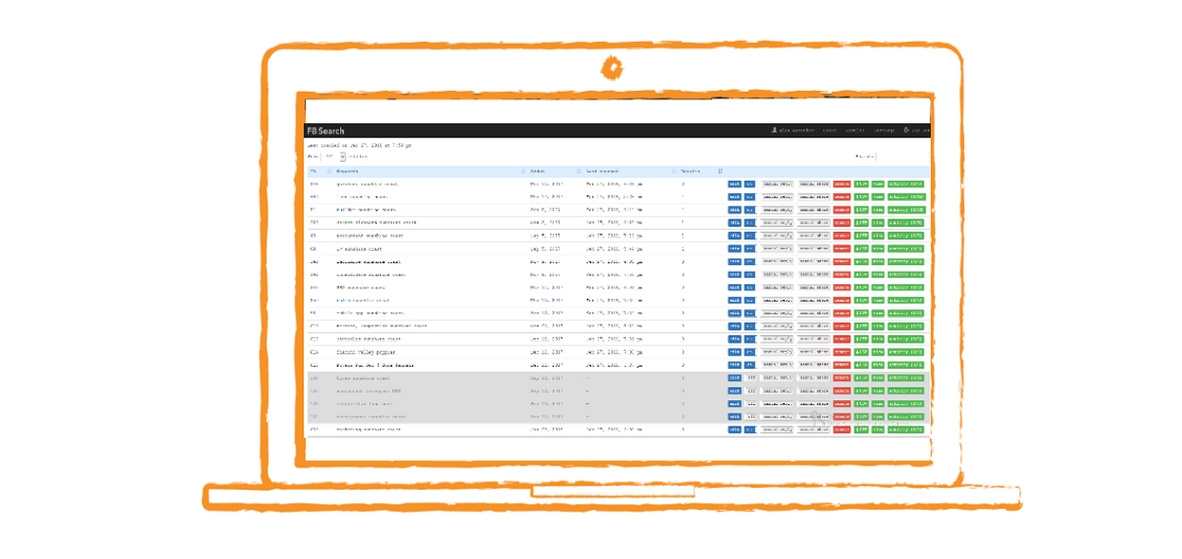Enable the white Off switch in the first grayed row
This screenshot has height=559, width=1182.
click(x=750, y=378)
